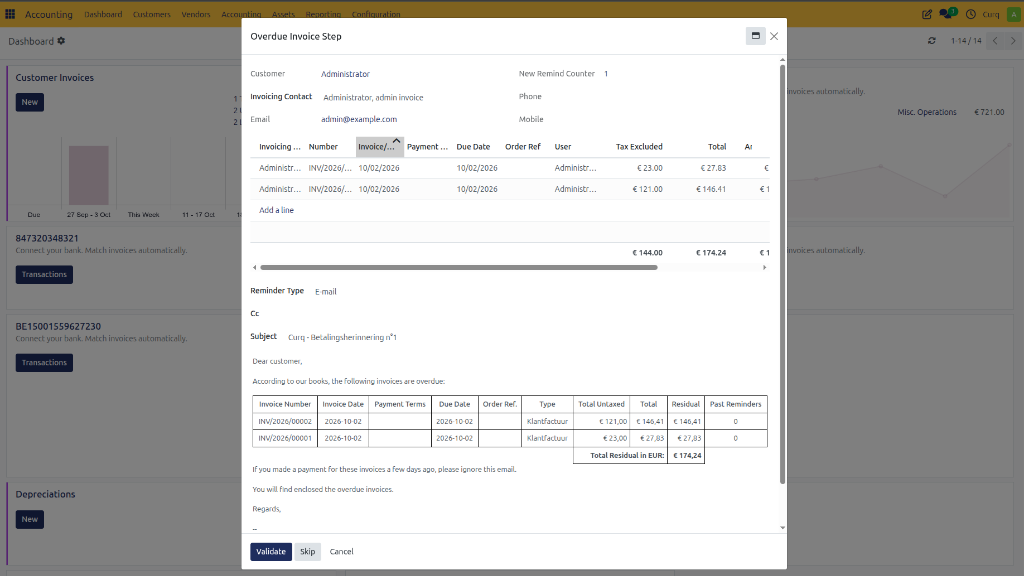The height and width of the screenshot is (576, 1024).
Task: Click Transactions under account 847320348321
Action: tap(44, 274)
